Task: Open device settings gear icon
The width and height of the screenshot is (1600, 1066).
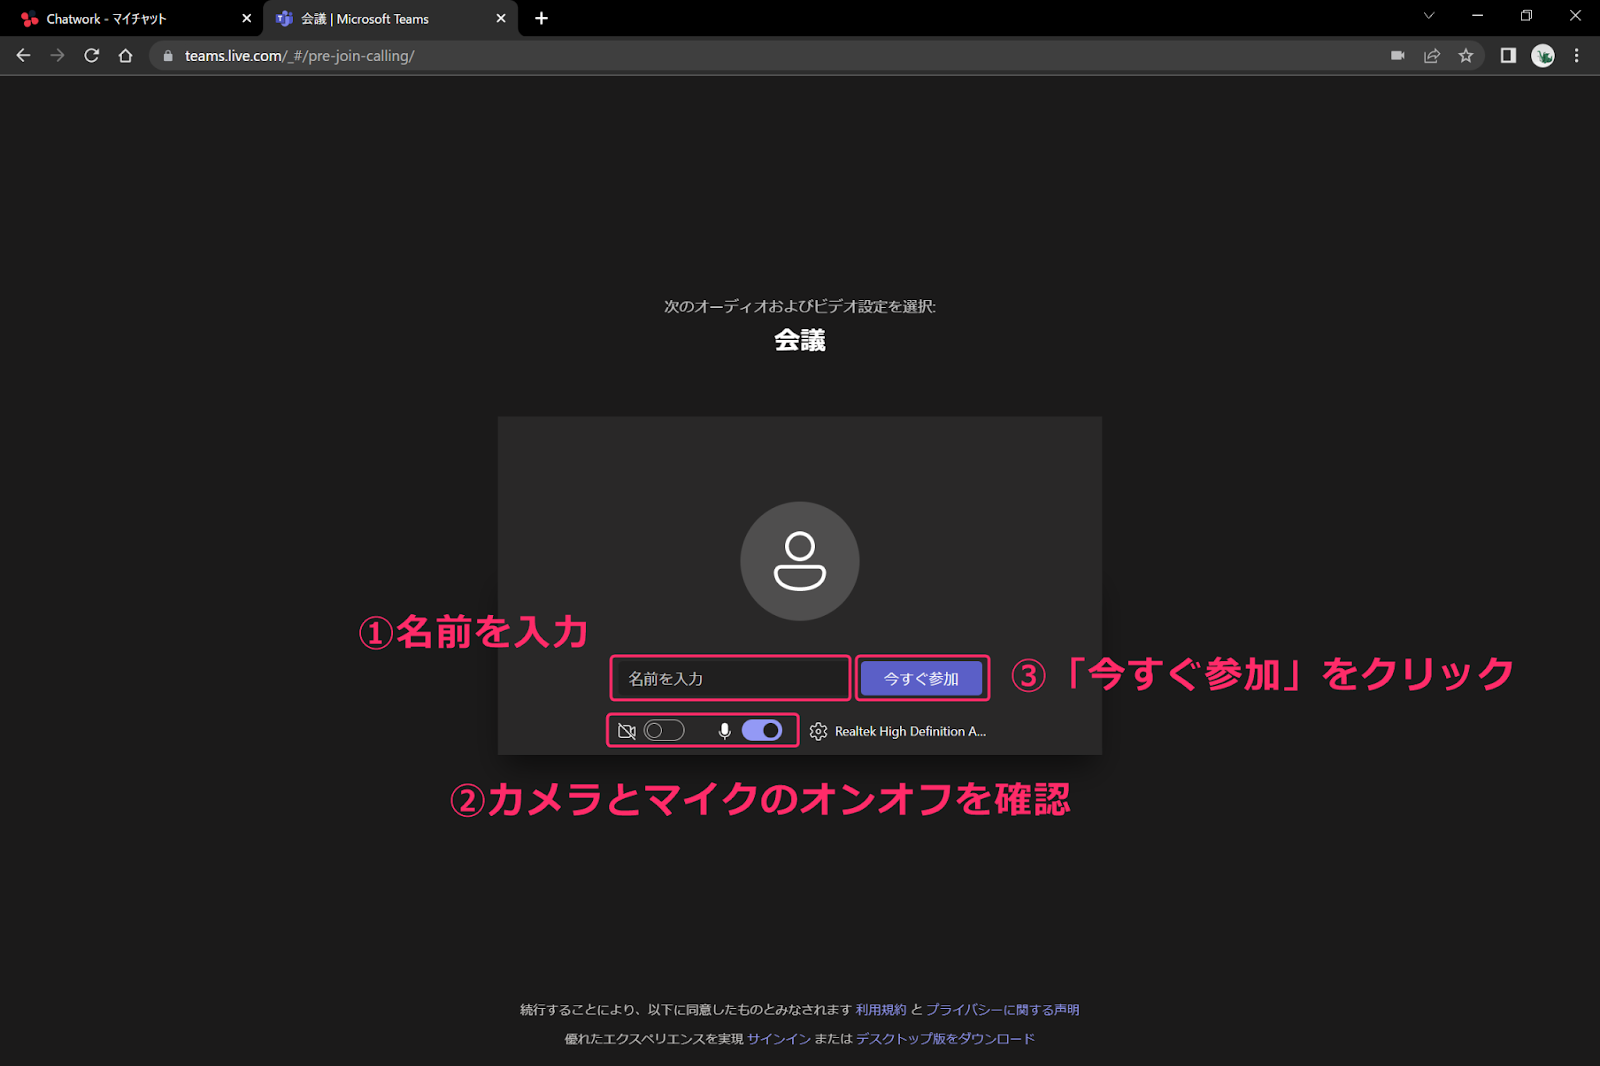Action: [x=818, y=731]
